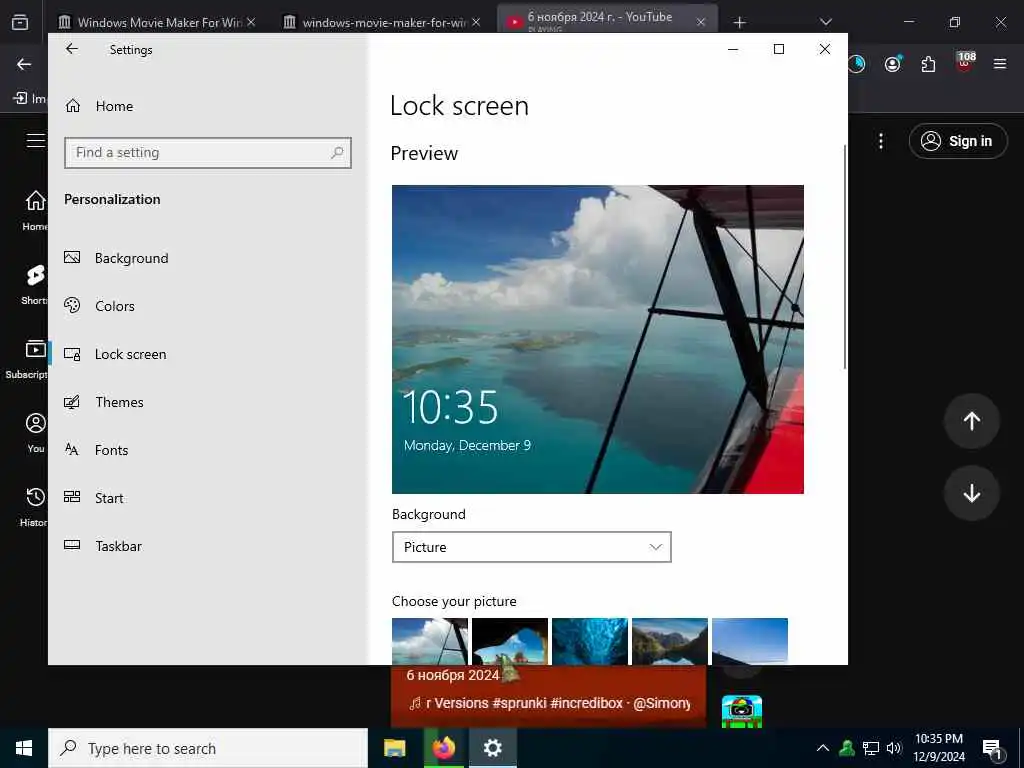Open Settings gear in taskbar
This screenshot has width=1024, height=768.
(x=492, y=748)
